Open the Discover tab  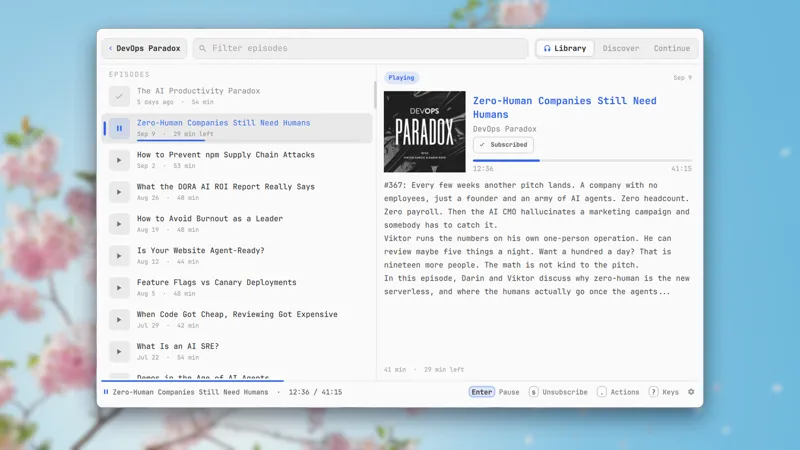pyautogui.click(x=620, y=48)
